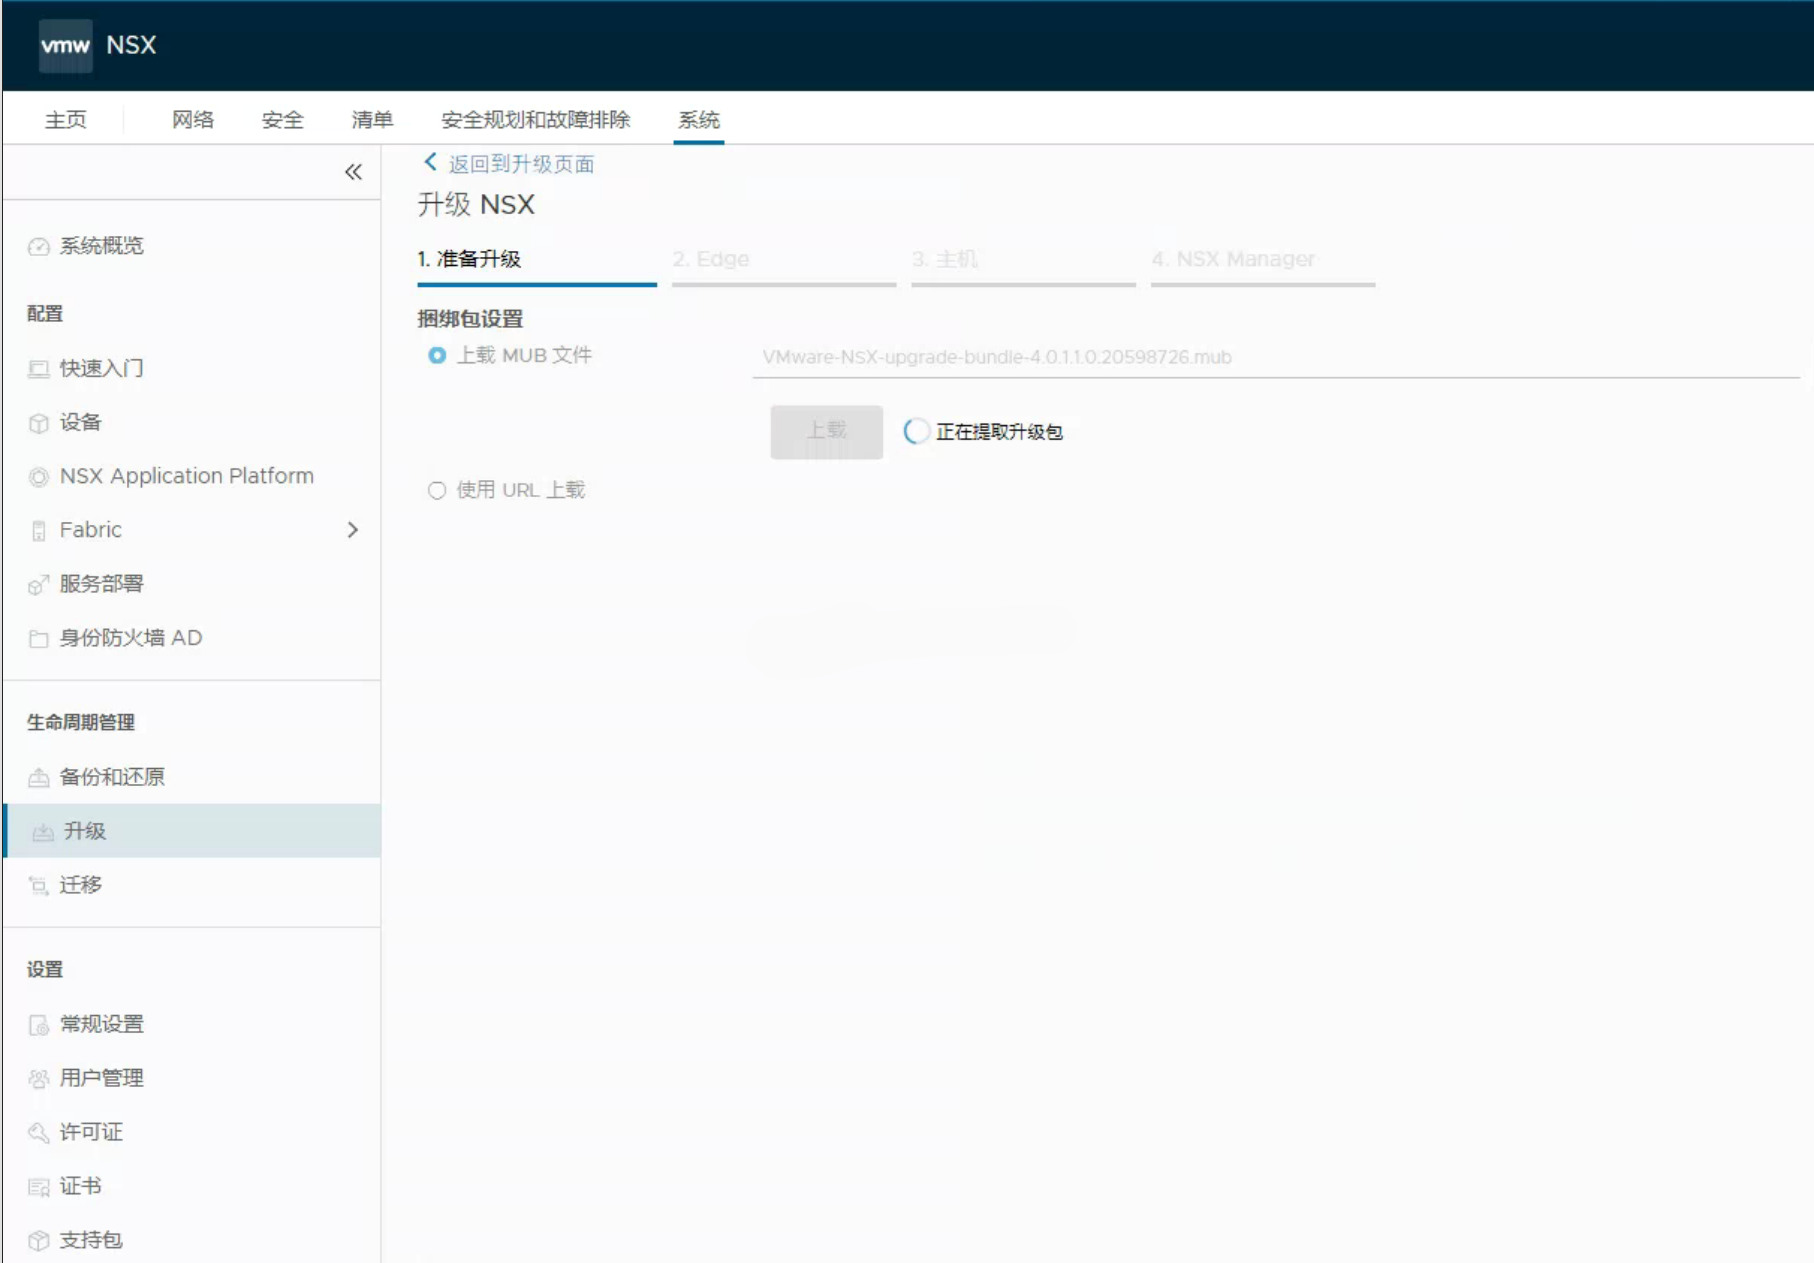Collapse the sidebar with double chevron icon
This screenshot has height=1263, width=1814.
pyautogui.click(x=353, y=172)
